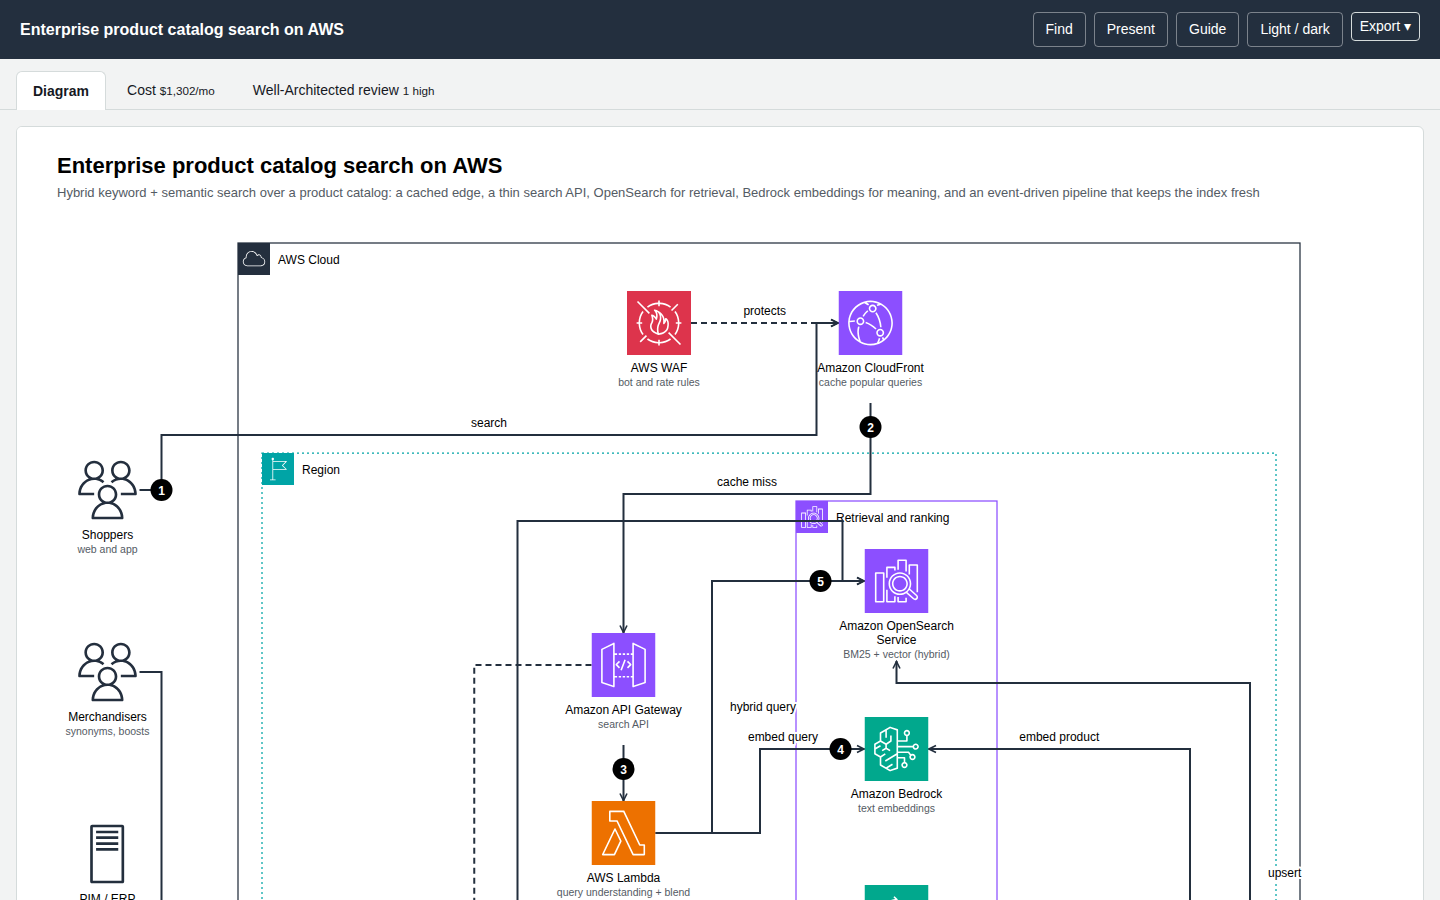Select the Amazon CloudFront icon
Image resolution: width=1440 pixels, height=900 pixels.
pos(870,323)
